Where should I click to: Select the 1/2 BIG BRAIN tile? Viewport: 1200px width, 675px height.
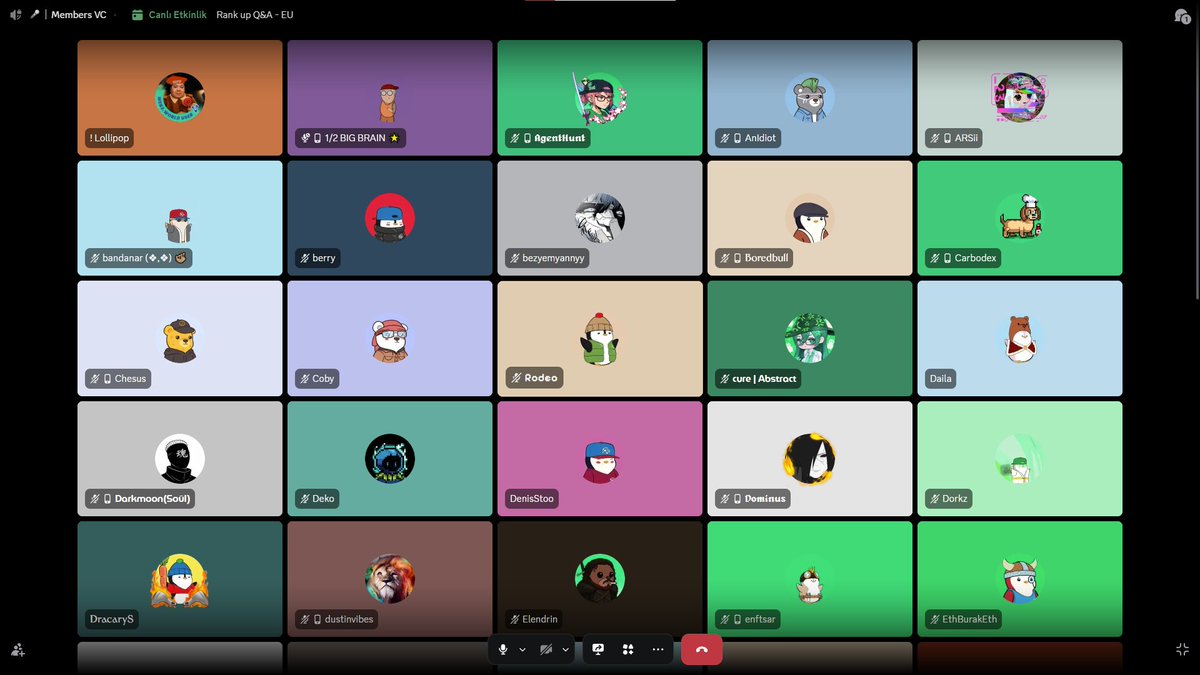390,98
